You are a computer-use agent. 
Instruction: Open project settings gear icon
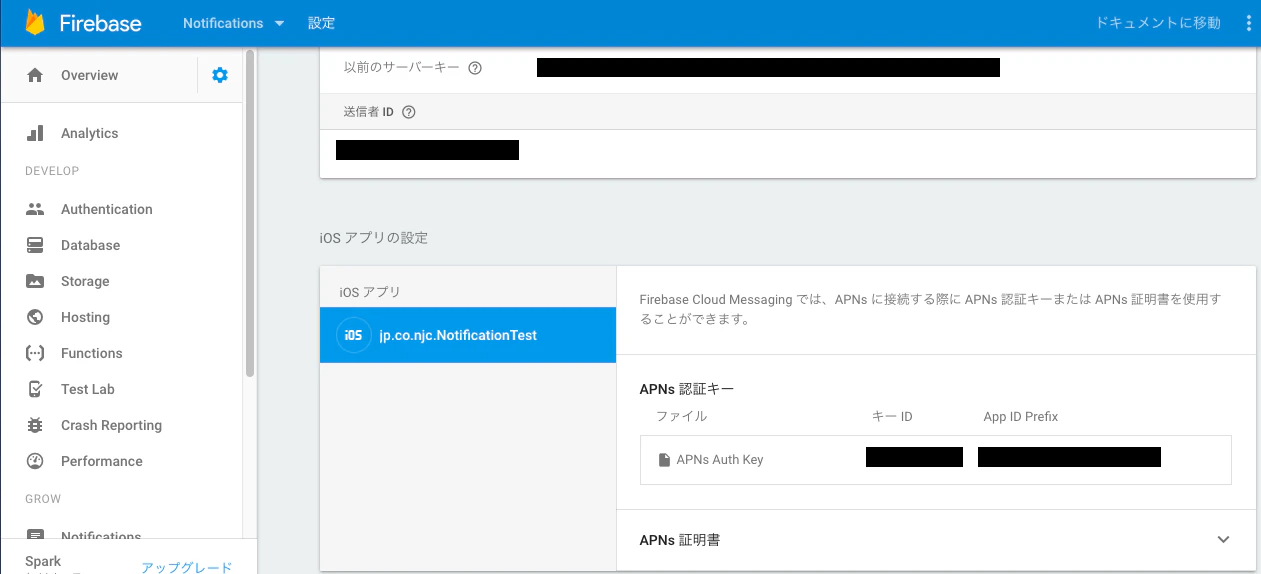[220, 75]
